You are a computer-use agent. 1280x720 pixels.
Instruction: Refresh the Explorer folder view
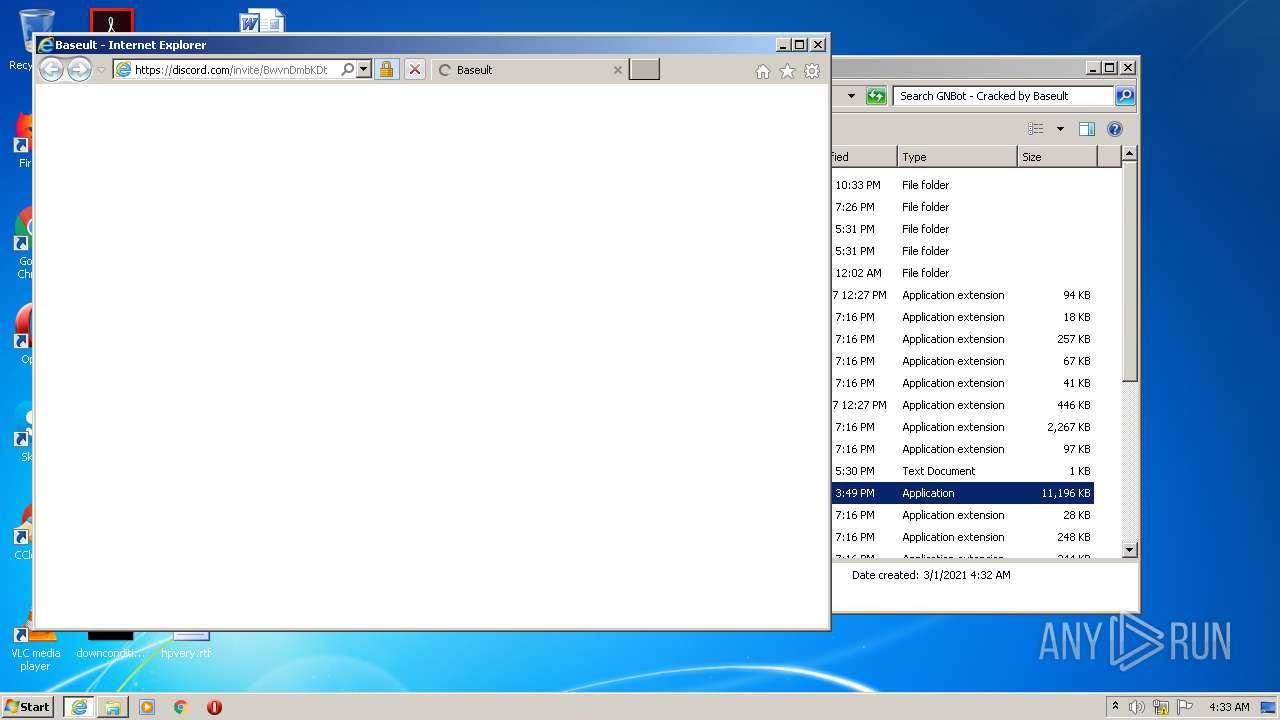876,96
